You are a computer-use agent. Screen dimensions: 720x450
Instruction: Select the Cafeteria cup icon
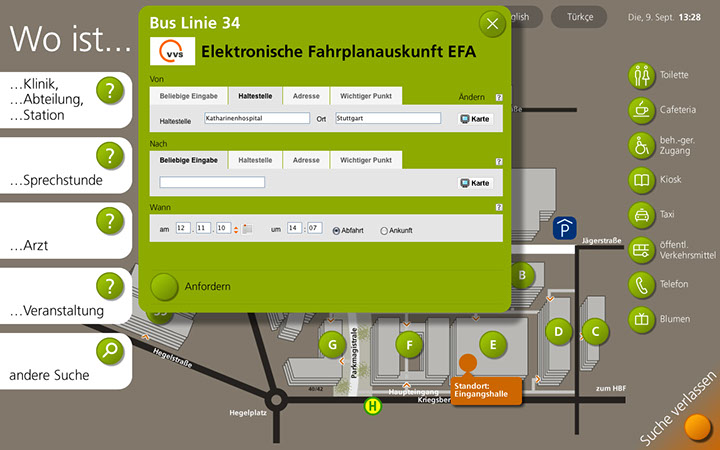[x=641, y=109]
